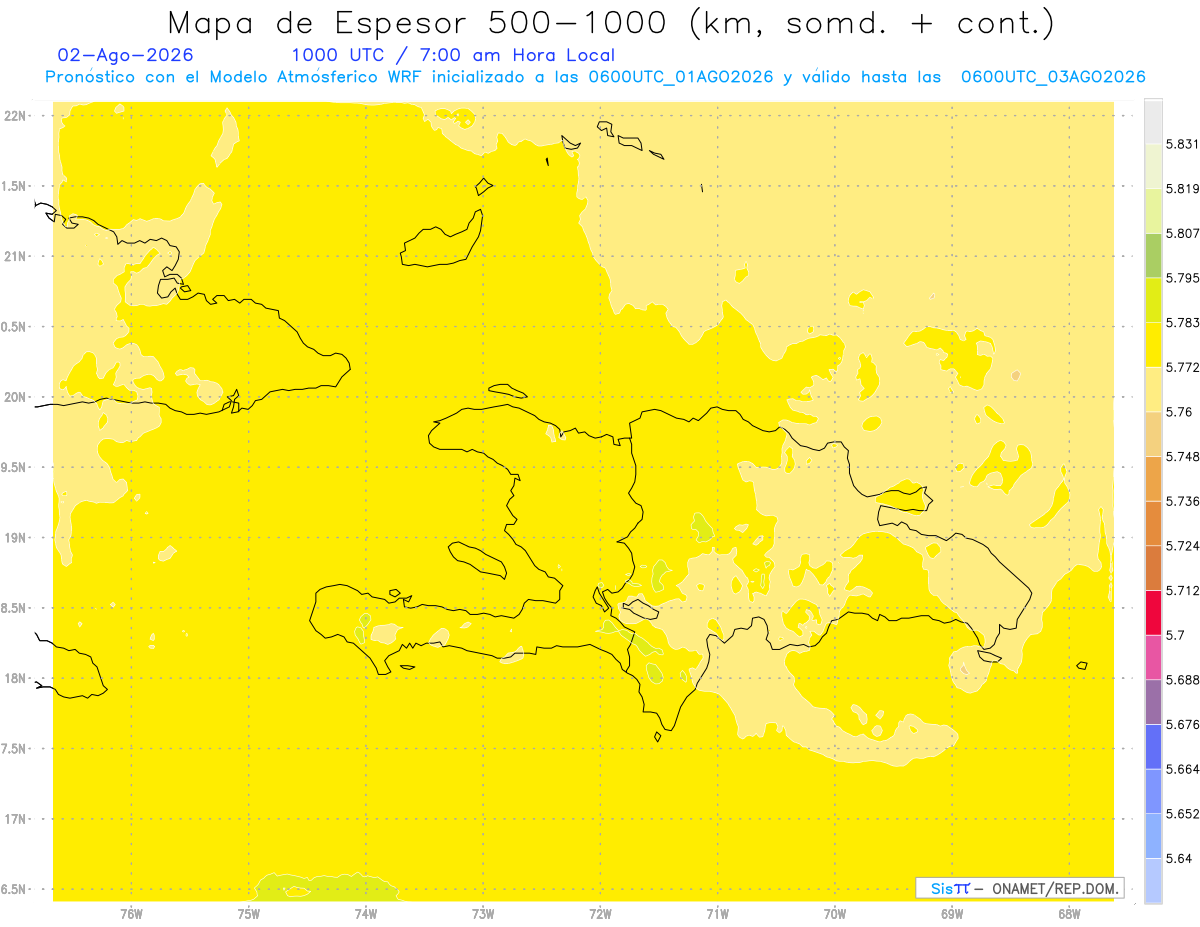
Task: Pick the light blue swatch above 5.64
Action: pyautogui.click(x=1153, y=835)
